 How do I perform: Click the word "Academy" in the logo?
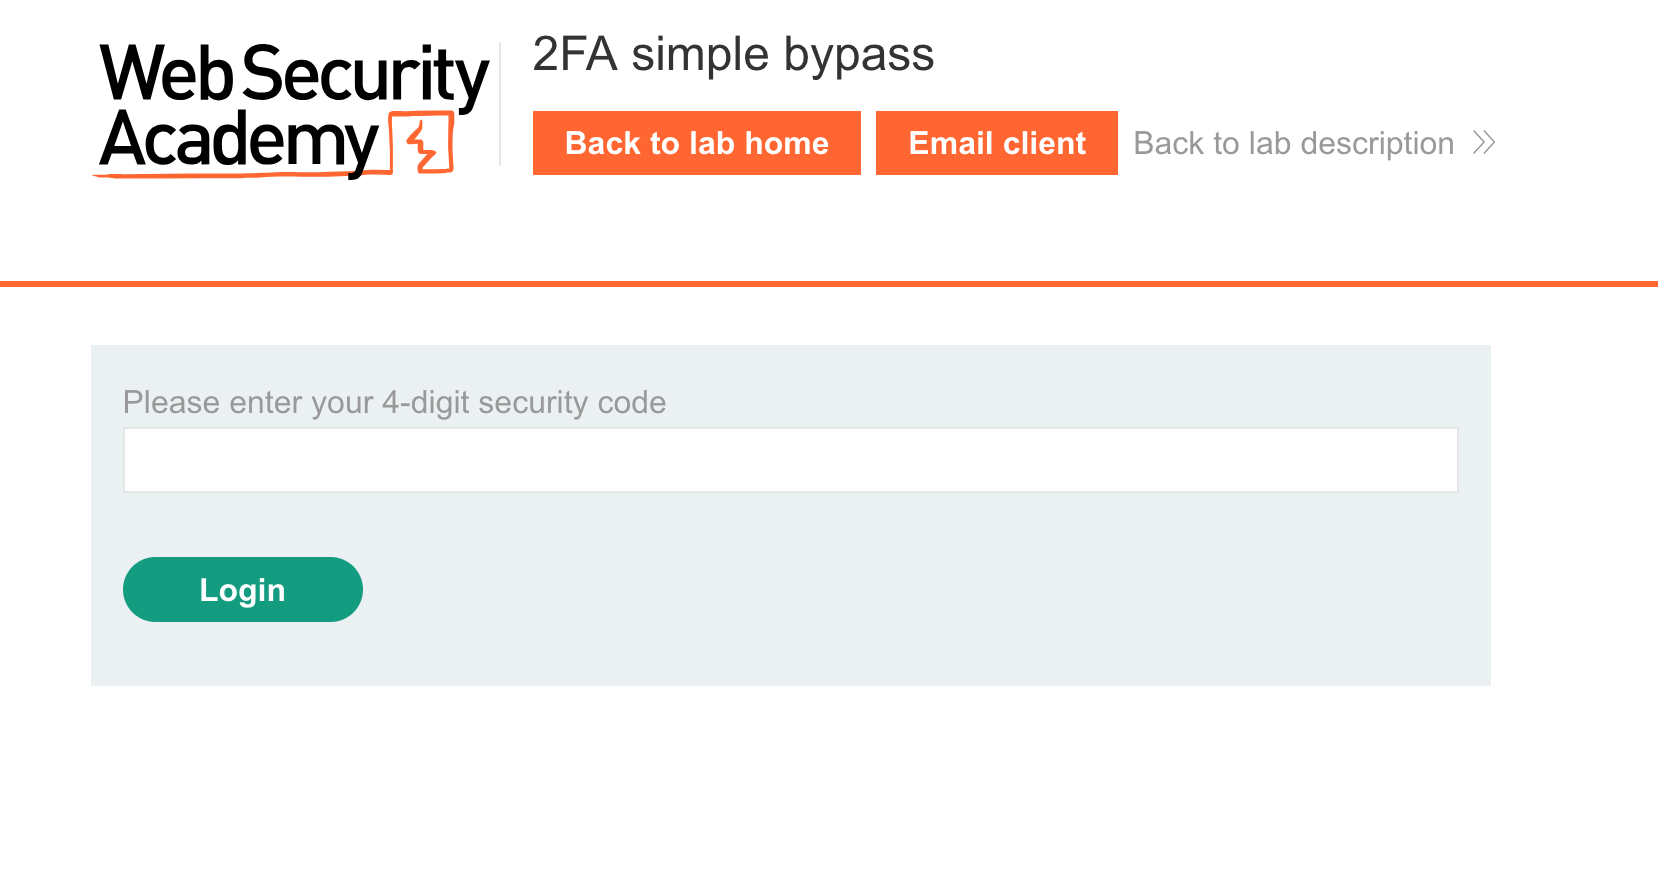pyautogui.click(x=240, y=141)
